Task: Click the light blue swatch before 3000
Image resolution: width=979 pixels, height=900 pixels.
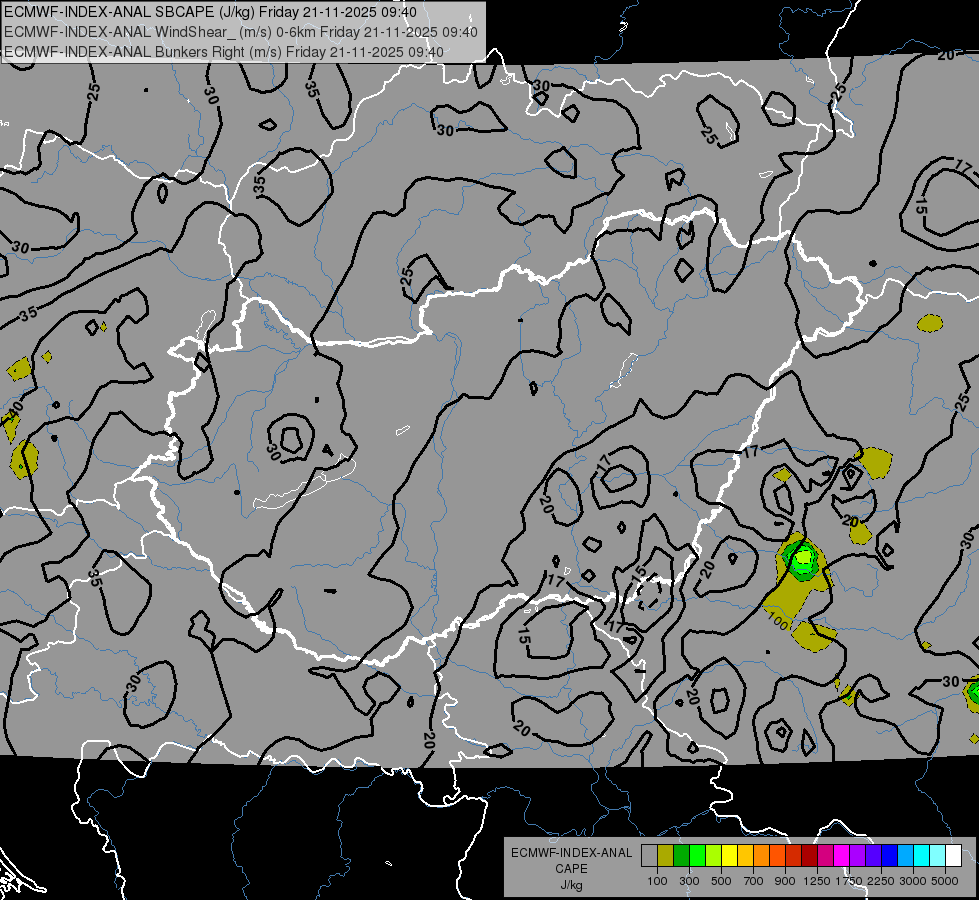Action: tap(906, 855)
